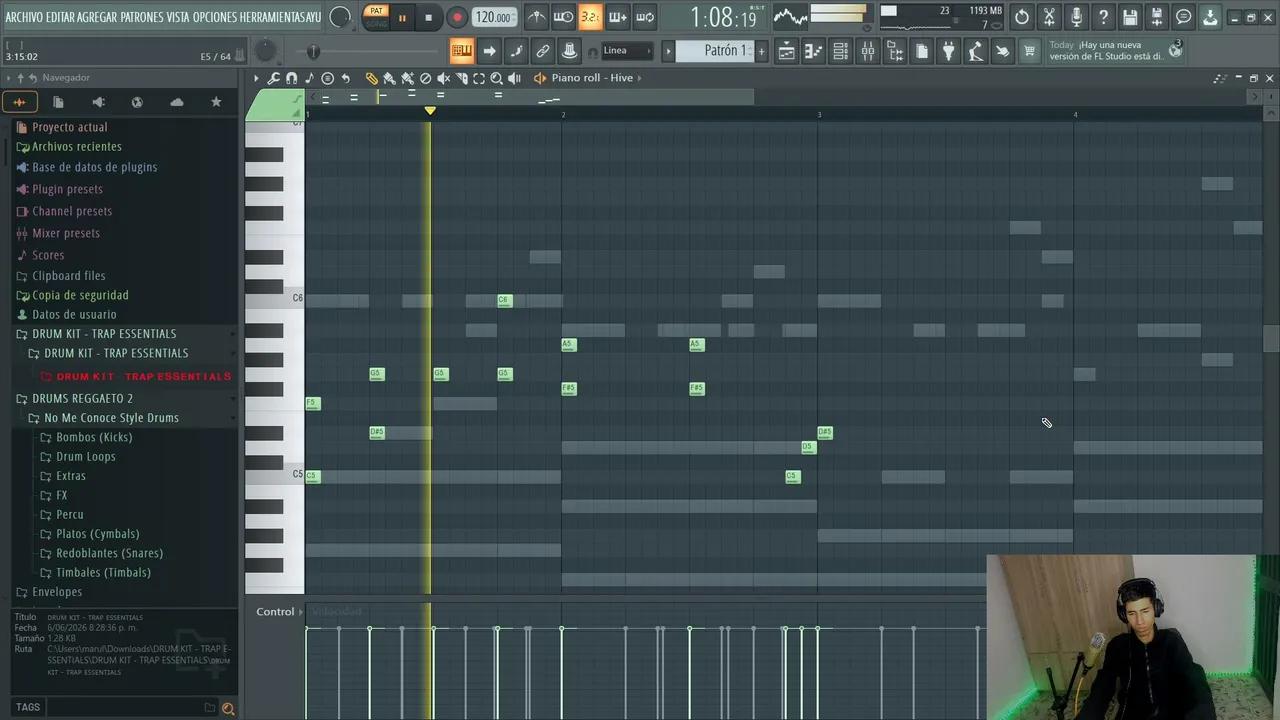
Task: Select the slice tool in piano roll toolbar
Action: [x=462, y=78]
